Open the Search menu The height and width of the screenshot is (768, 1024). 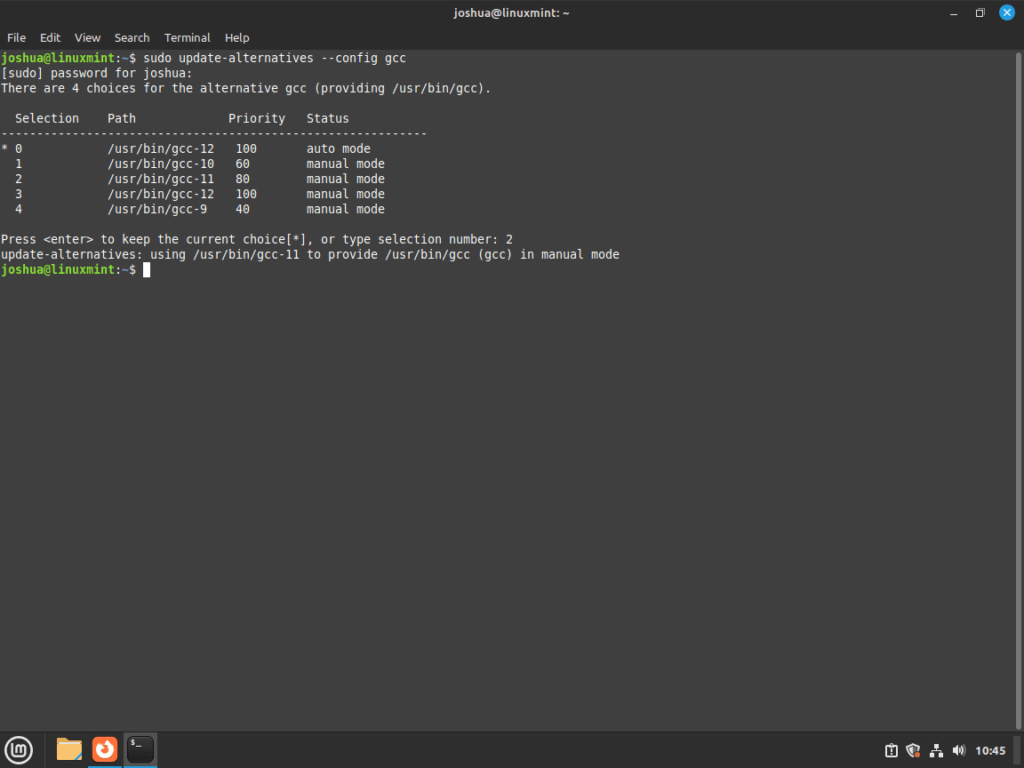coord(132,38)
